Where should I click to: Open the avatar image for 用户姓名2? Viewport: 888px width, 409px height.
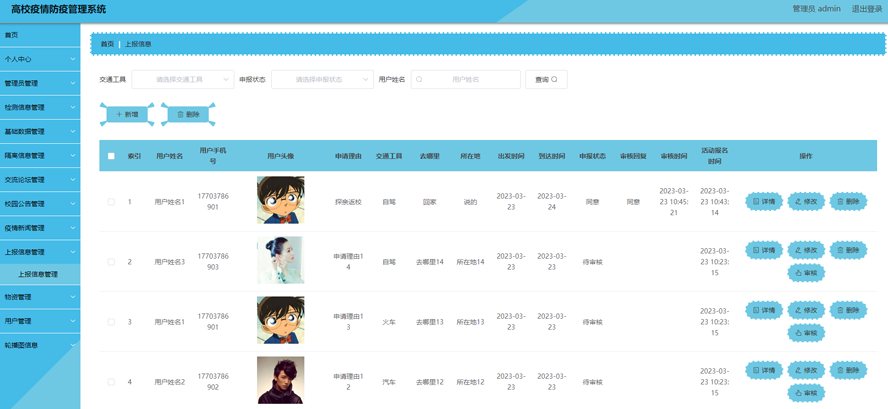[280, 380]
